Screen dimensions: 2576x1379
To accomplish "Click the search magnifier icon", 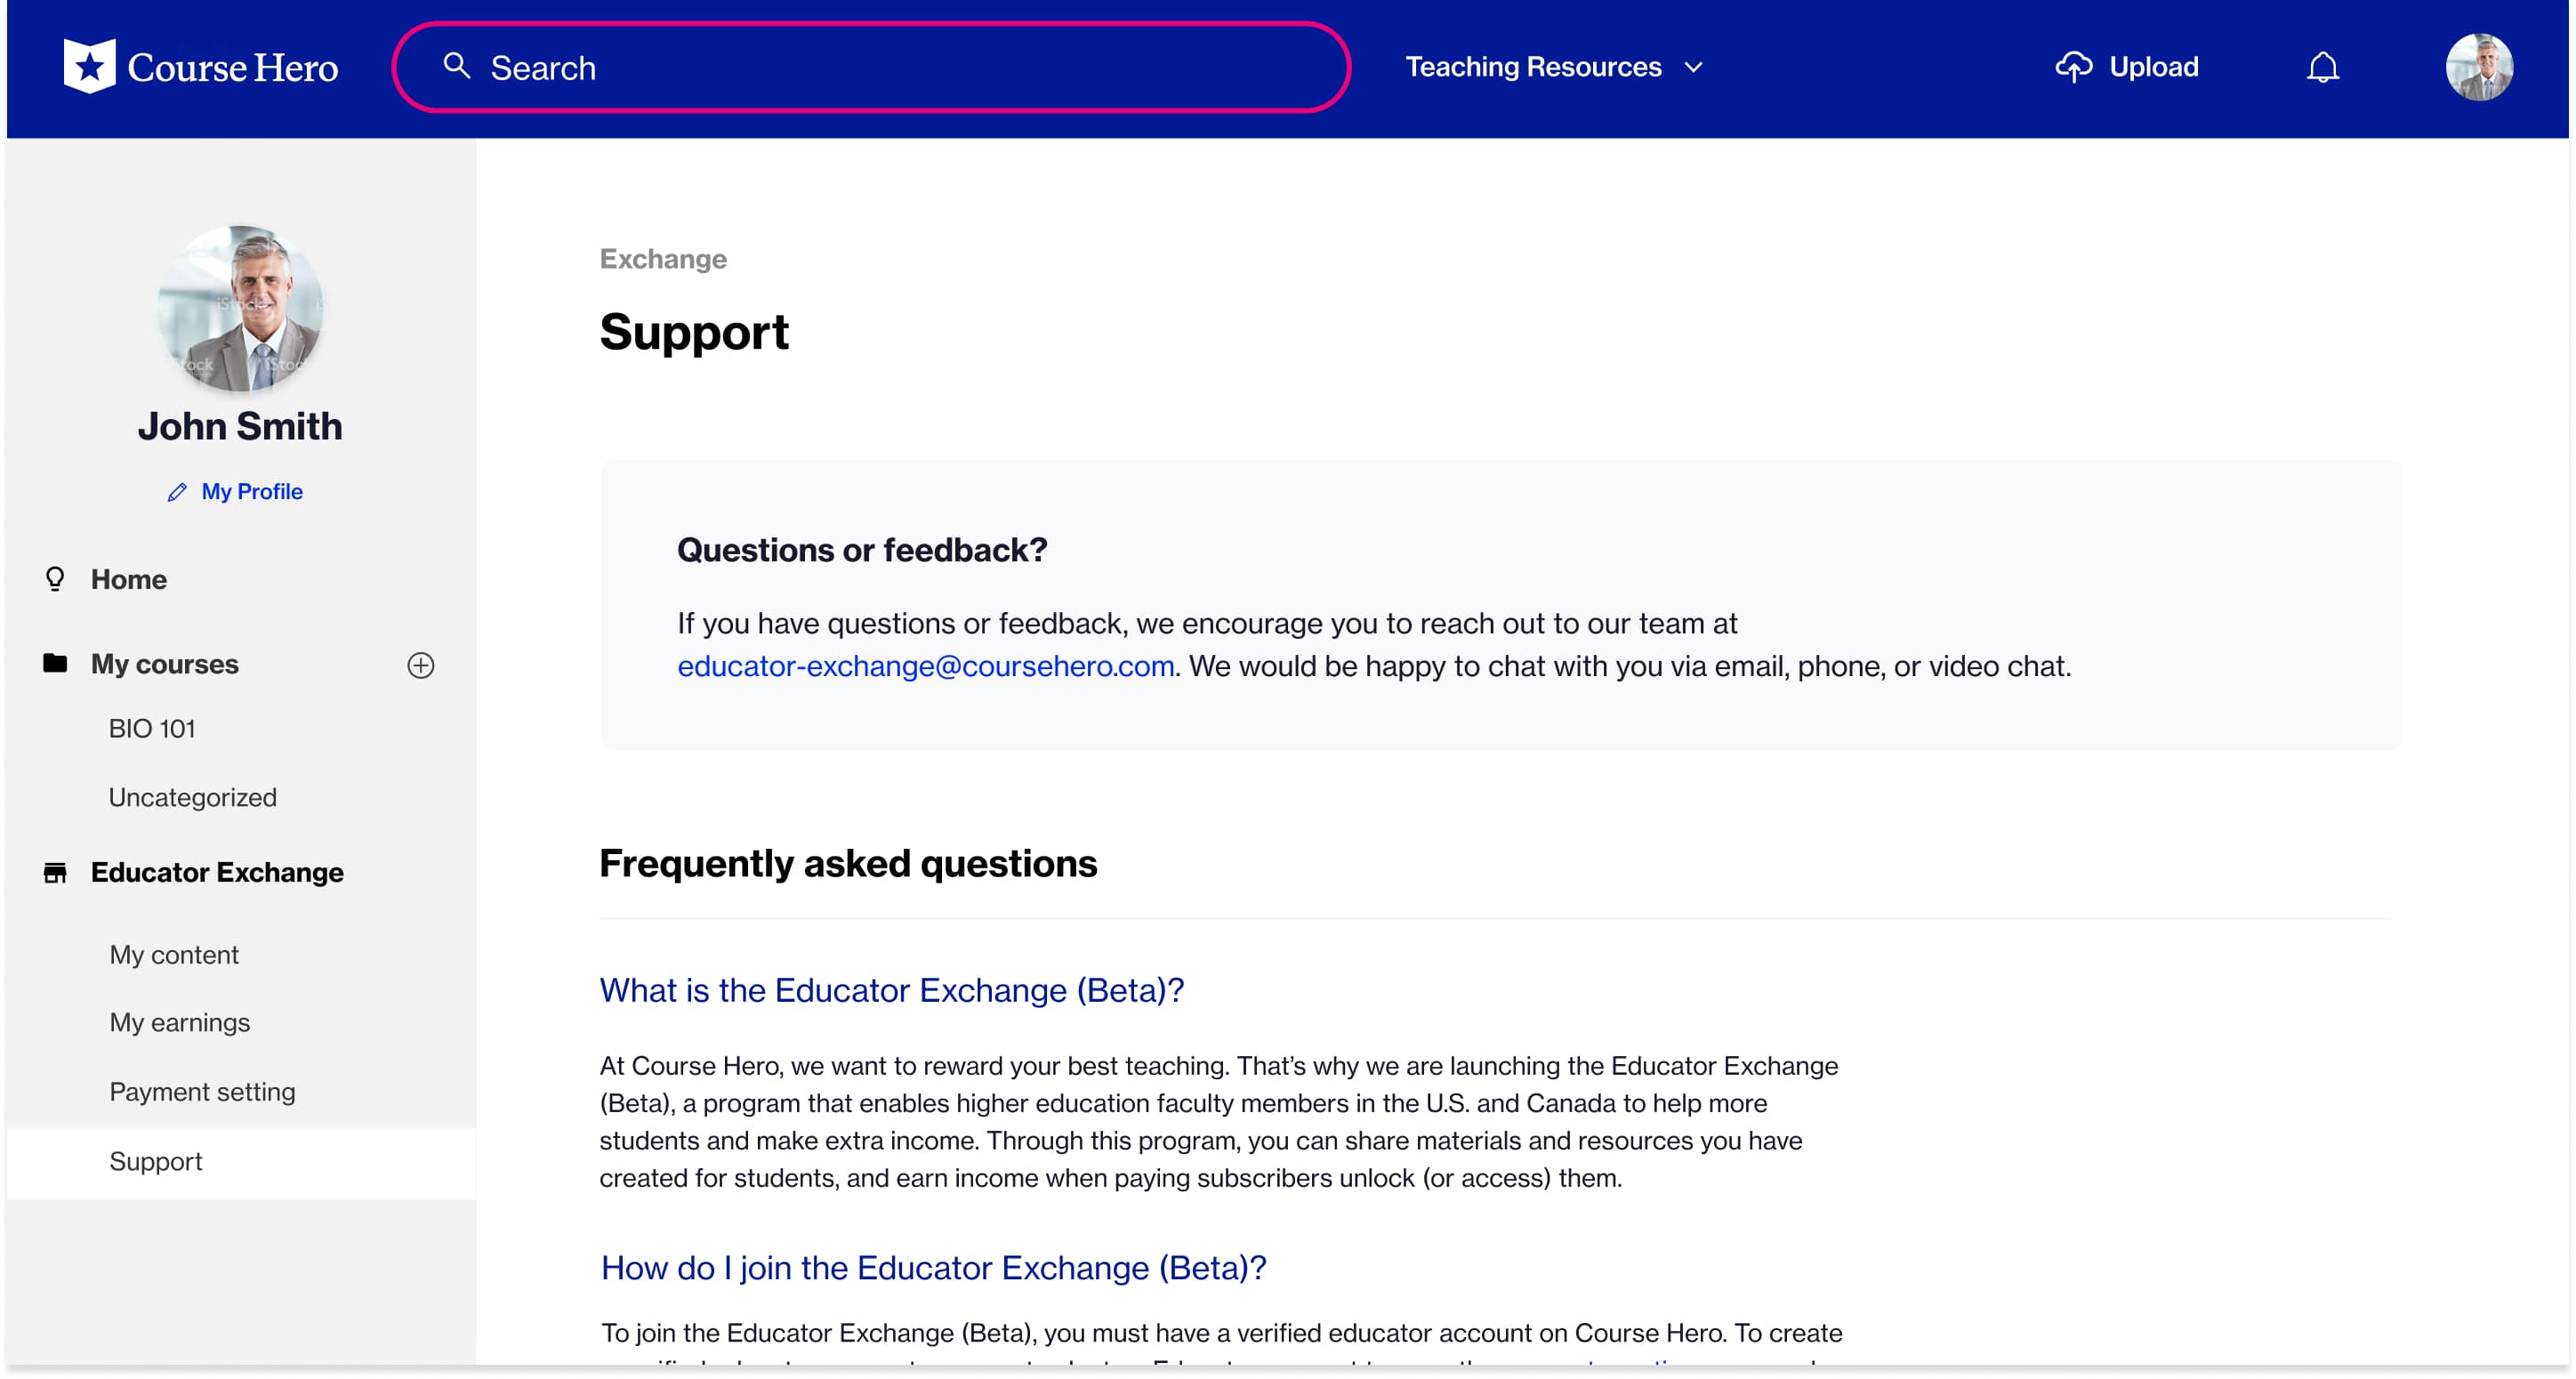I will [x=457, y=66].
